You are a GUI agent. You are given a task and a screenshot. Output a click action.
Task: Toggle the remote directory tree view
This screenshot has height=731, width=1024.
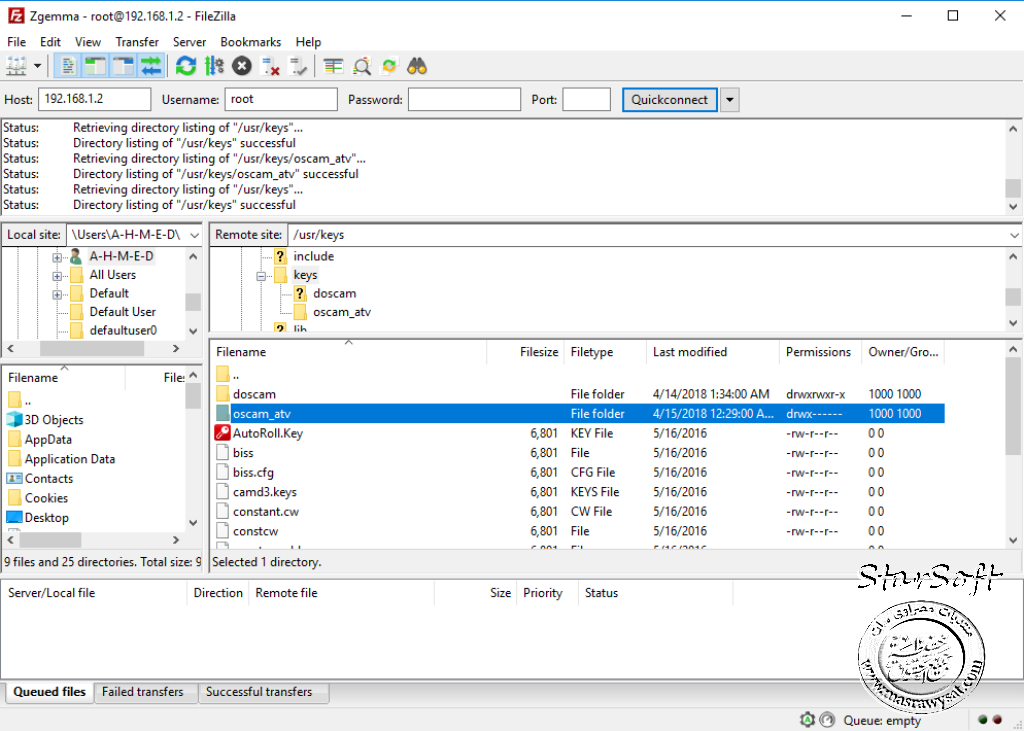[123, 66]
